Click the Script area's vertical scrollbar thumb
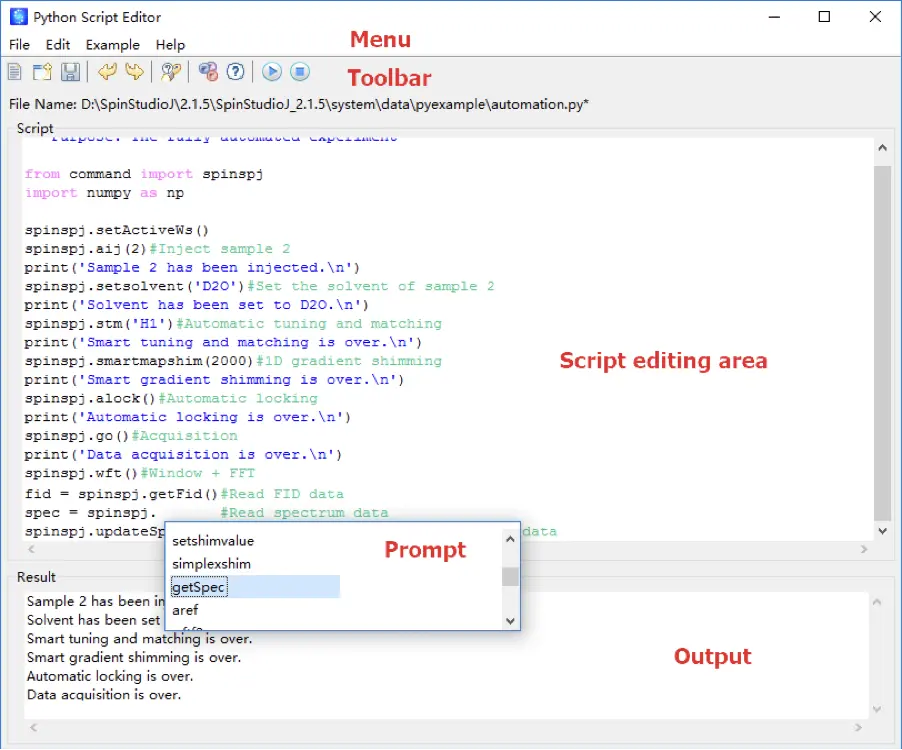This screenshot has width=902, height=750. 881,340
